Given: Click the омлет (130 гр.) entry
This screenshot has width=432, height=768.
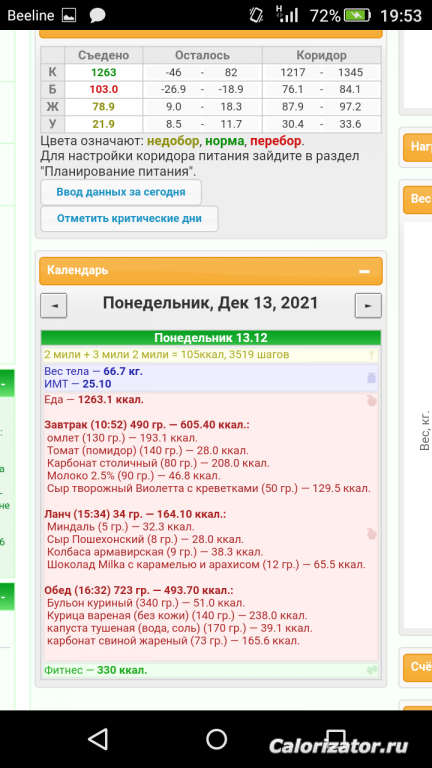Looking at the screenshot, I should point(122,437).
